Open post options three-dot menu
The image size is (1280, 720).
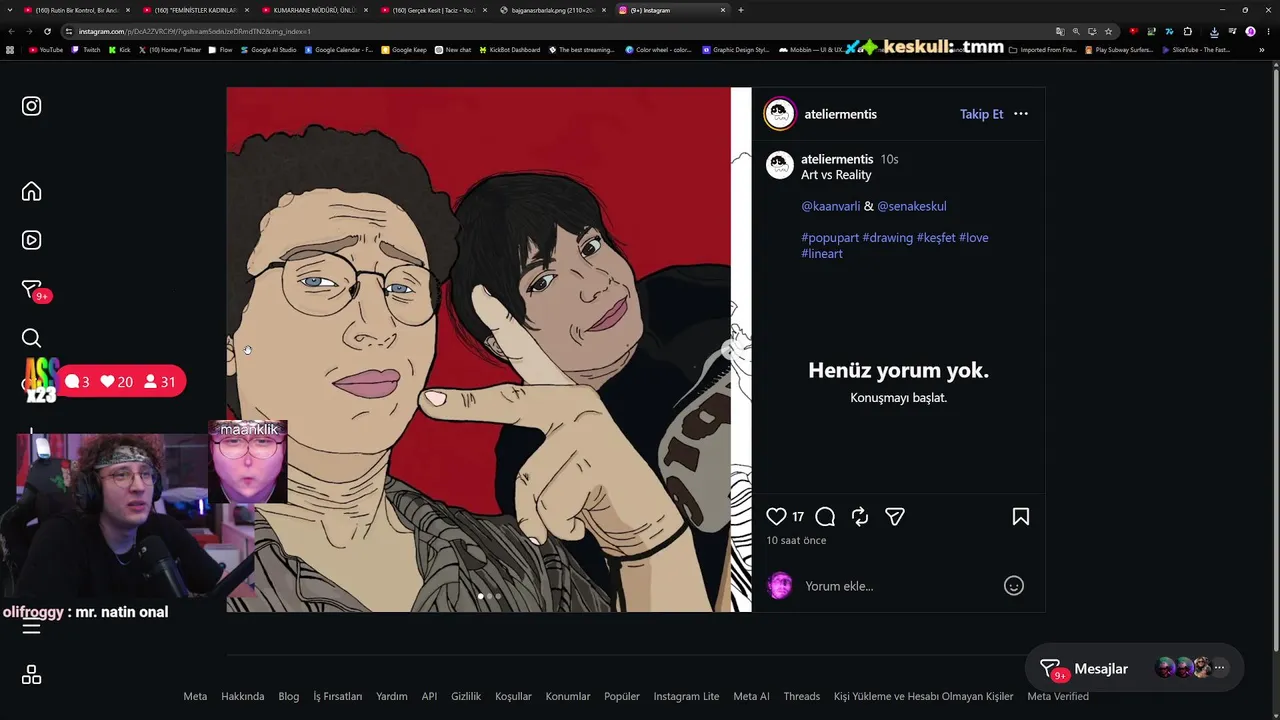coord(1021,114)
